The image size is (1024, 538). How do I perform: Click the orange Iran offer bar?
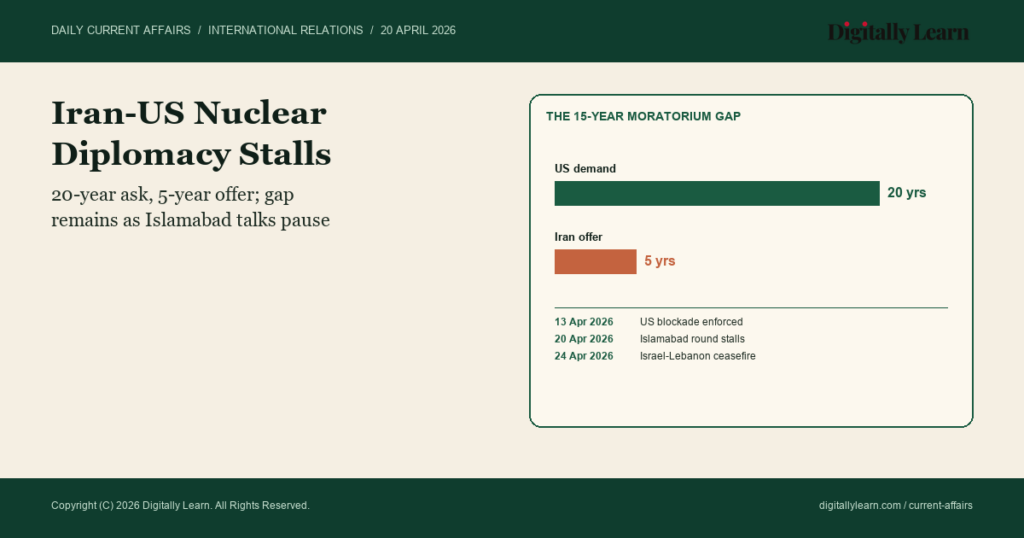pyautogui.click(x=596, y=261)
